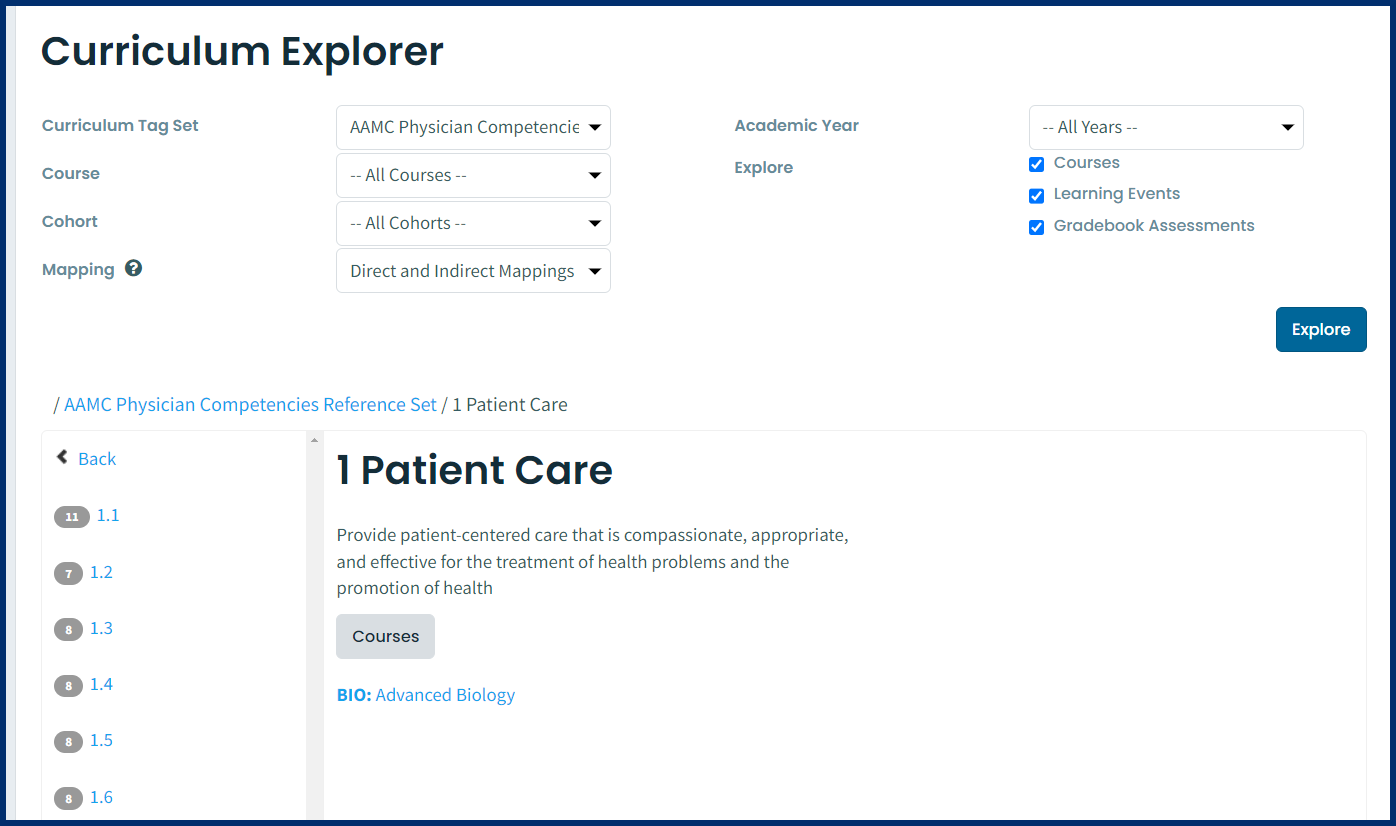Viewport: 1396px width, 826px height.
Task: Click the back chevron arrow above the list
Action: pyautogui.click(x=62, y=456)
